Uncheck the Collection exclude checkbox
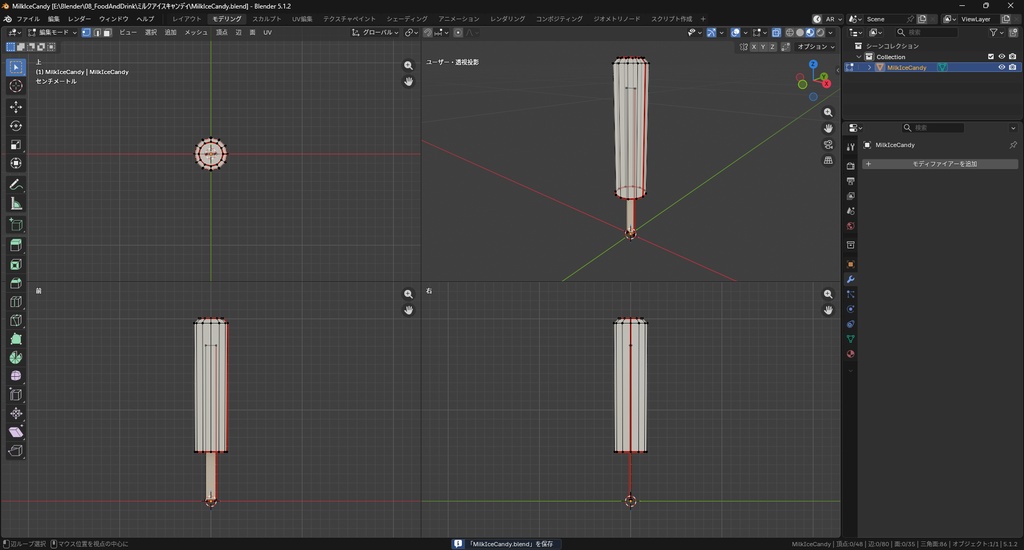Image resolution: width=1024 pixels, height=550 pixels. (x=991, y=57)
